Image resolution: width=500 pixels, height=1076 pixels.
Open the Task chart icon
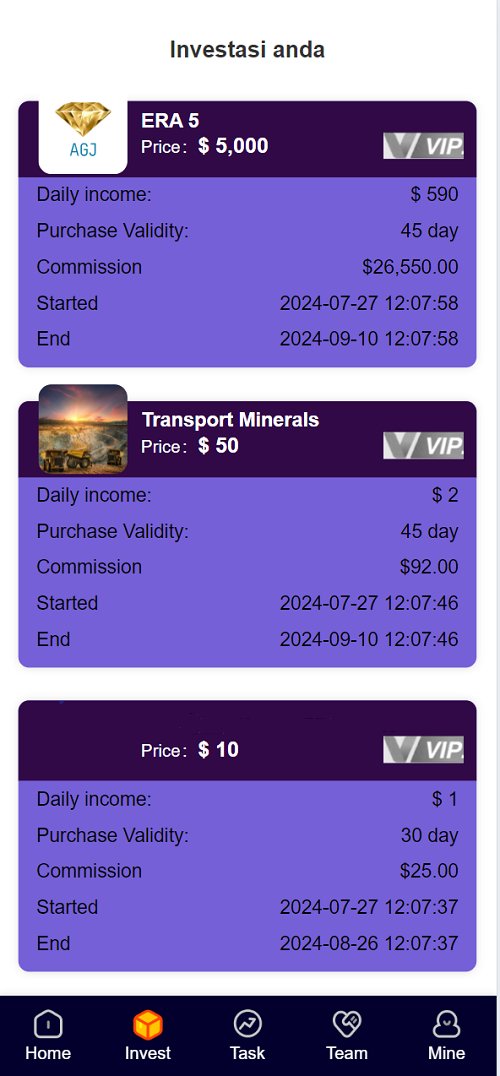pos(247,1025)
